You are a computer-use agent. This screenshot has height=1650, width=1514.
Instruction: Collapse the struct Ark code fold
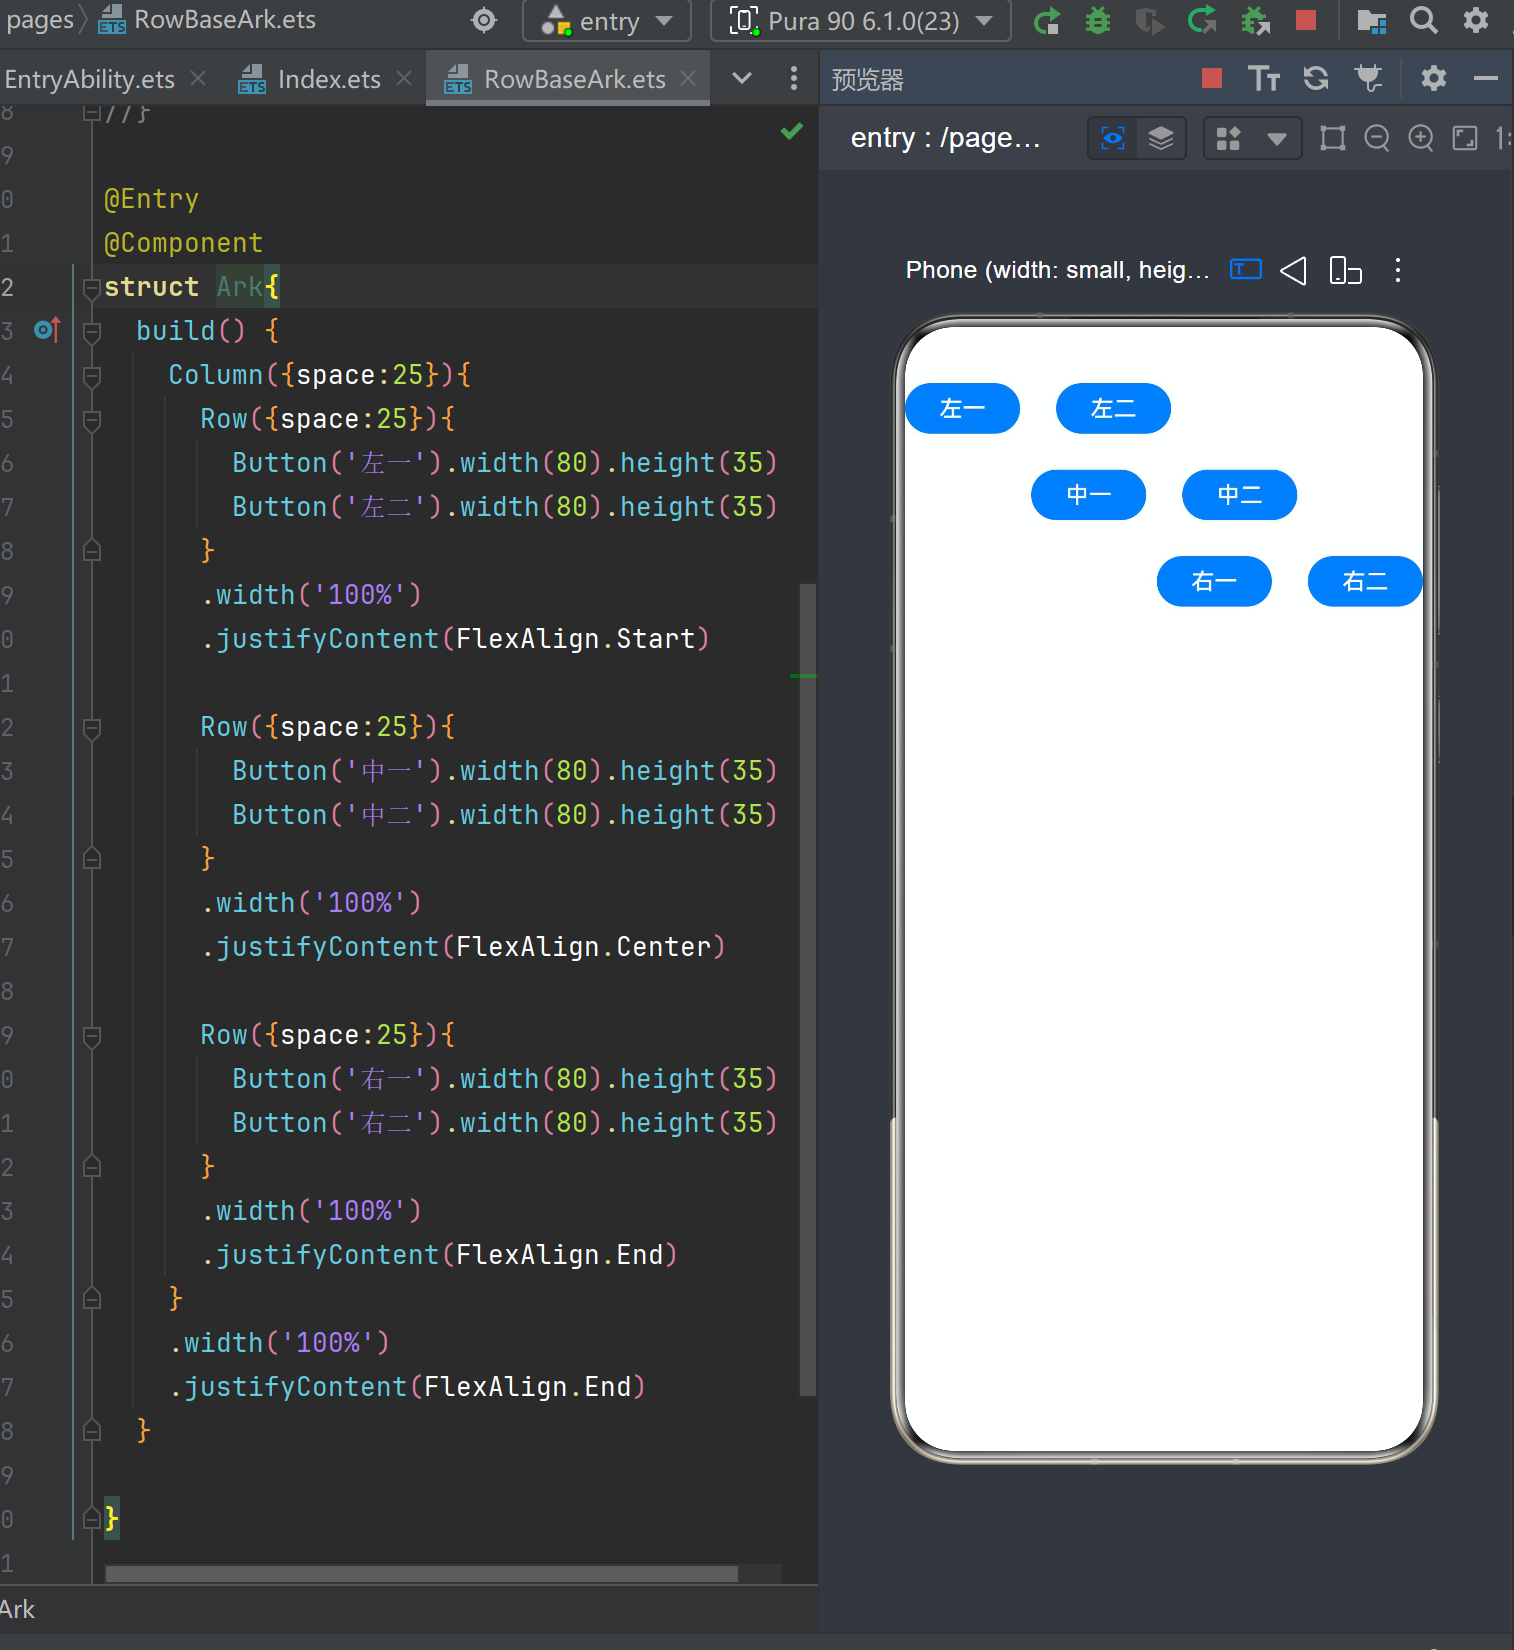[x=91, y=288]
